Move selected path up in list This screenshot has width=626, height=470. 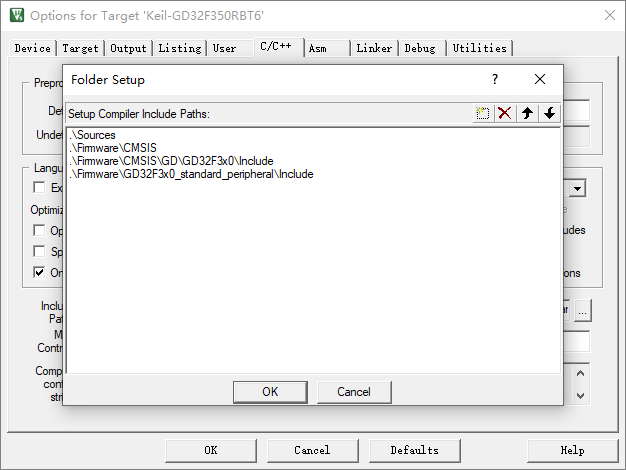(527, 113)
